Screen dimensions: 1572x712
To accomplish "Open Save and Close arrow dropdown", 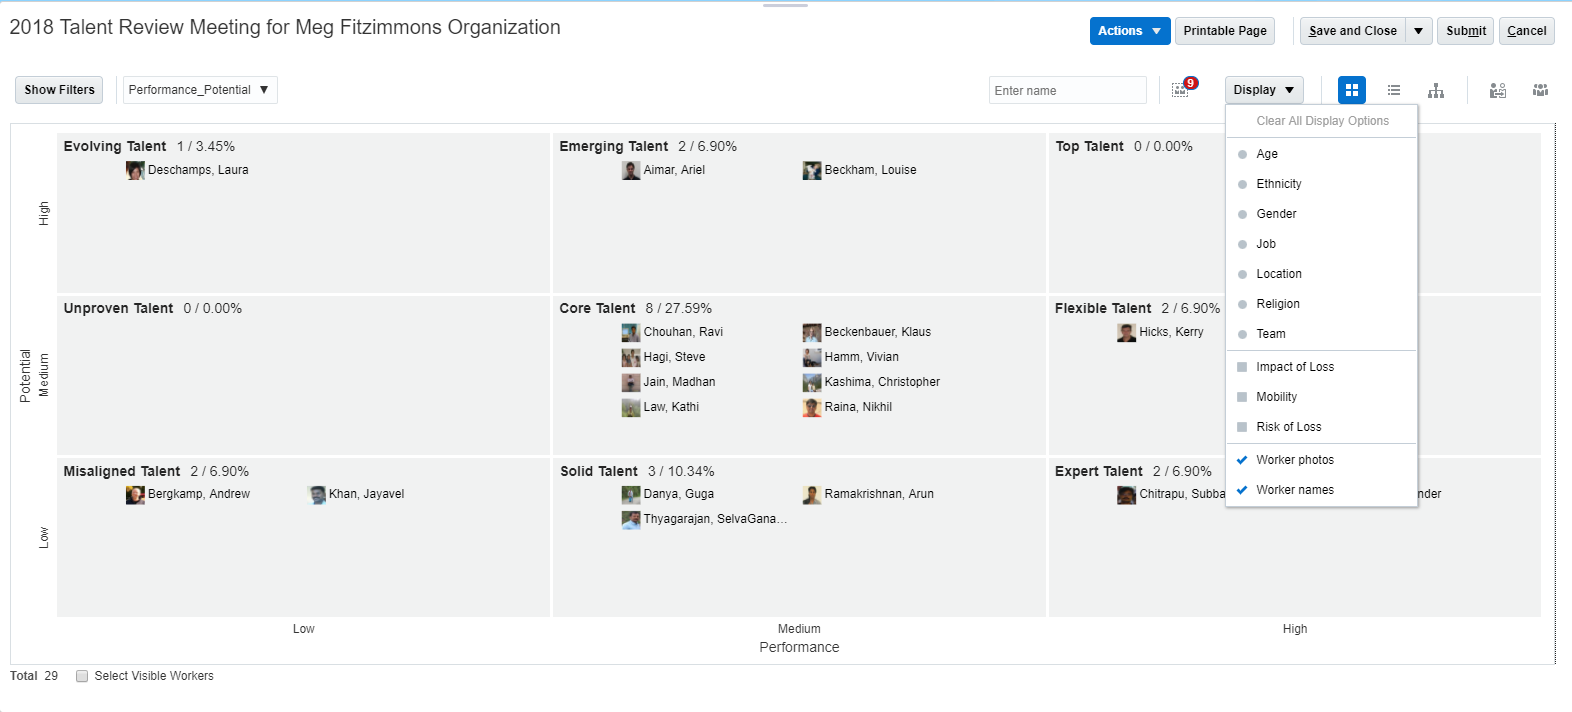I will 1418,31.
